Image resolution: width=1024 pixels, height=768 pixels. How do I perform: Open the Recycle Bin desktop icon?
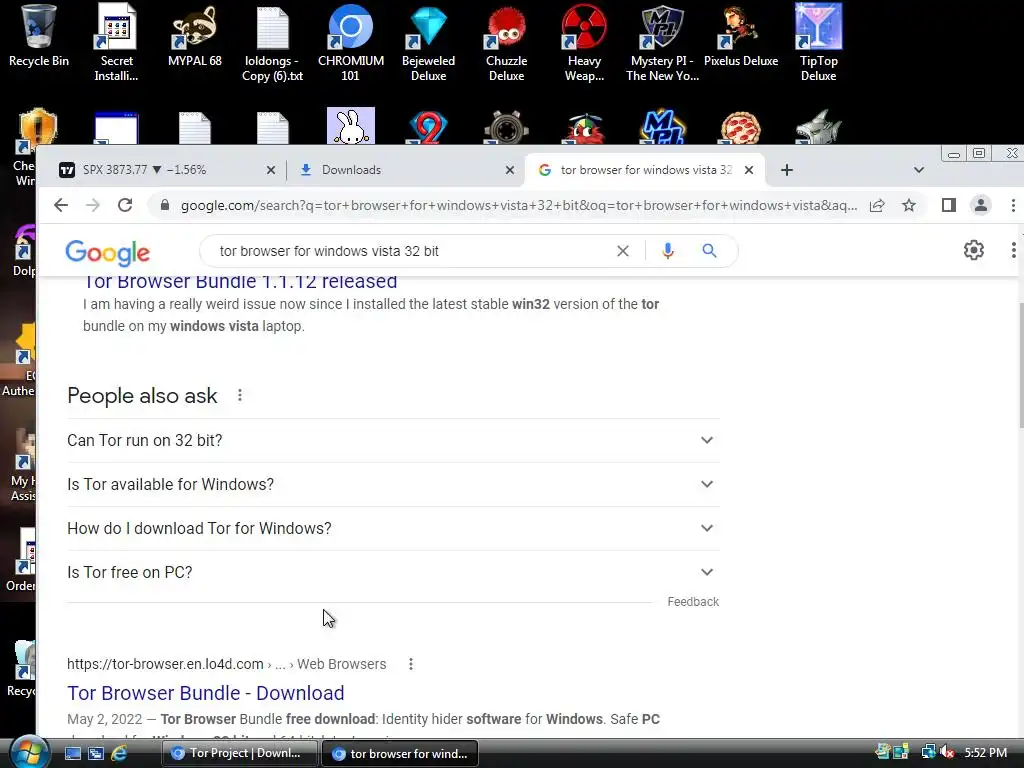point(39,36)
